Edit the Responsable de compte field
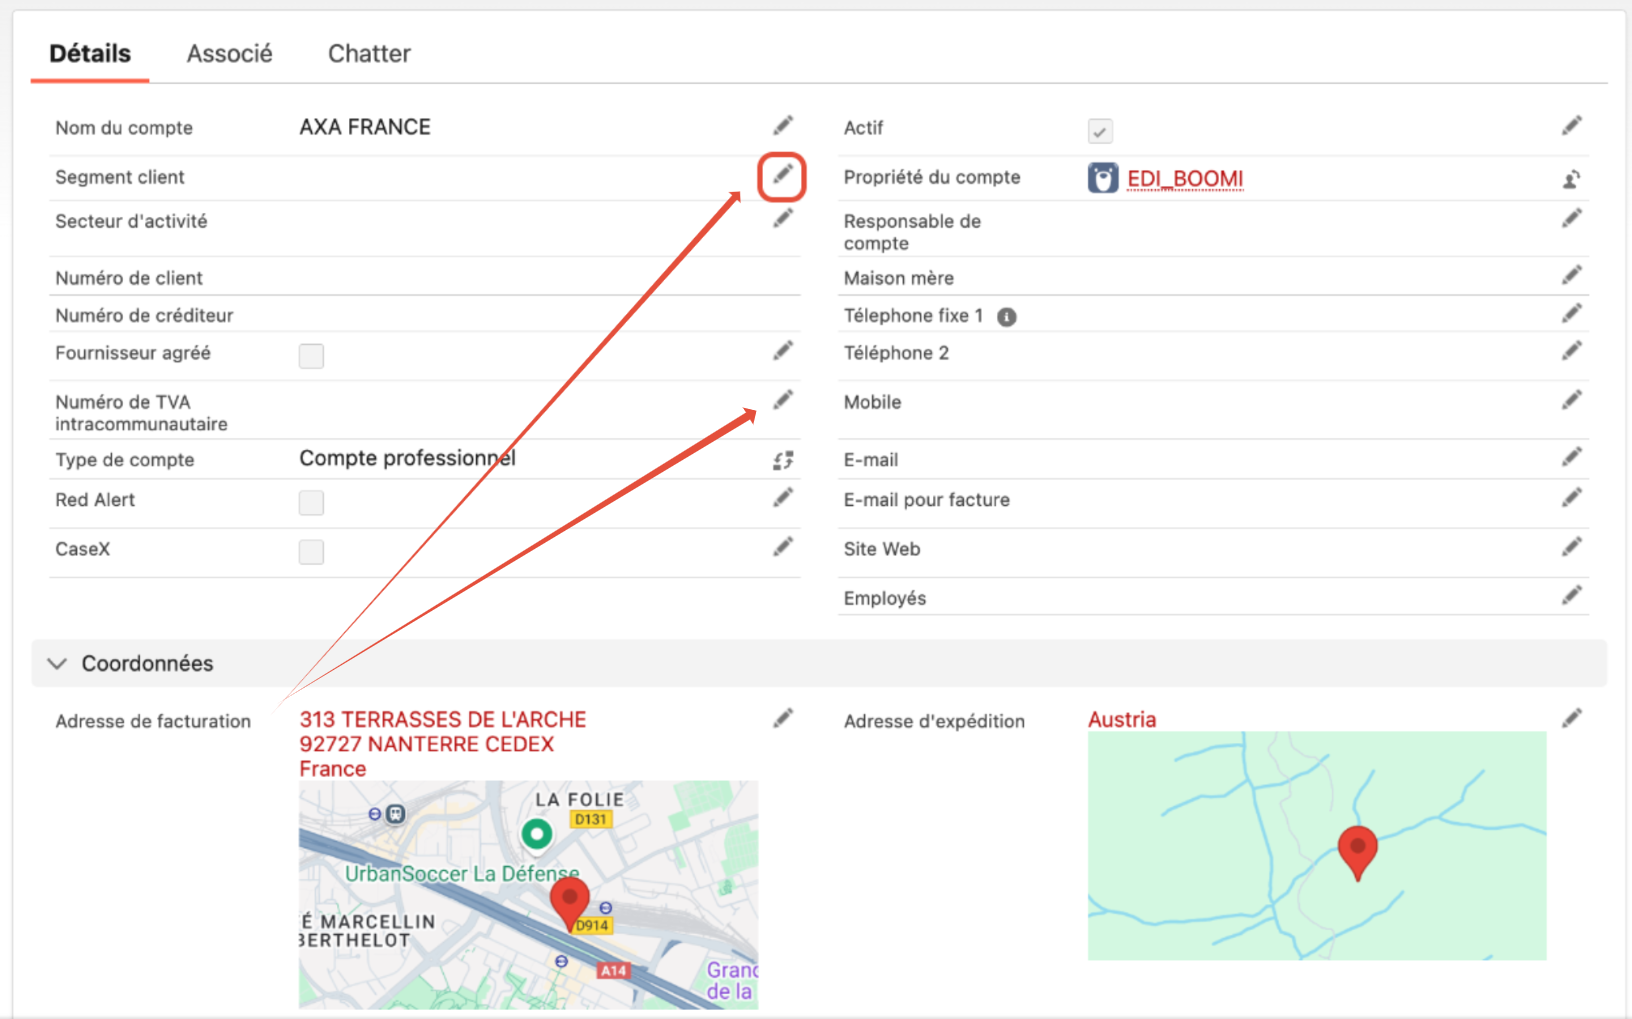 point(1572,218)
